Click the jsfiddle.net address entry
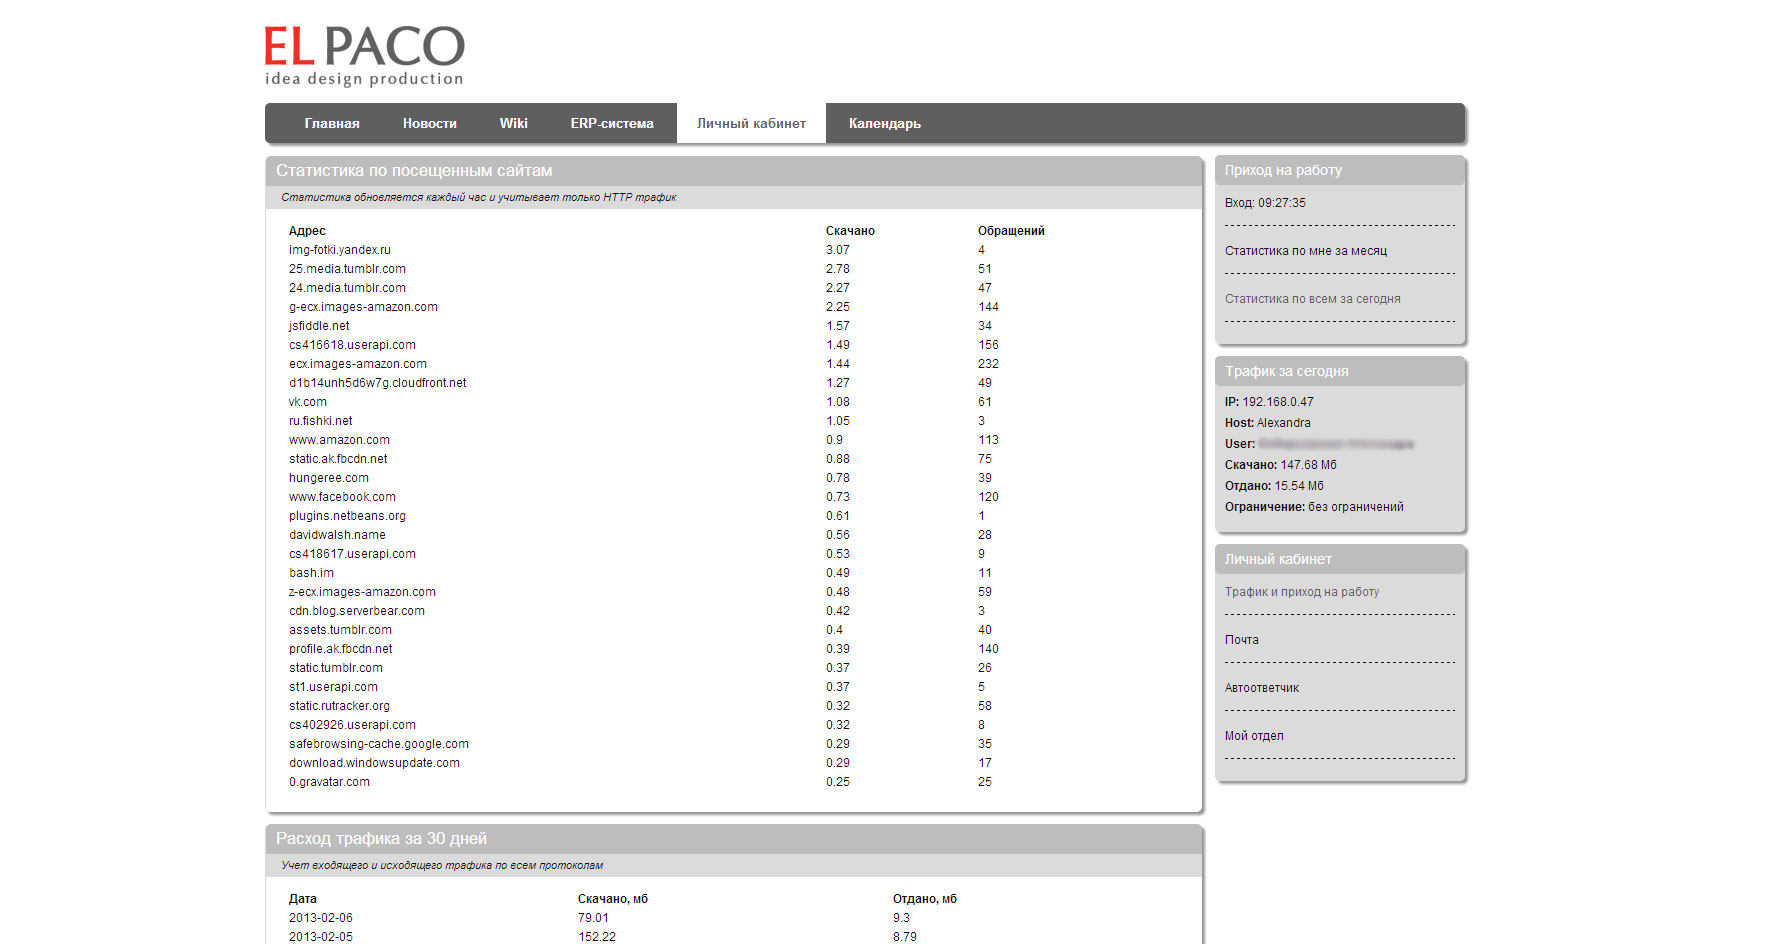1778x944 pixels. click(x=319, y=326)
